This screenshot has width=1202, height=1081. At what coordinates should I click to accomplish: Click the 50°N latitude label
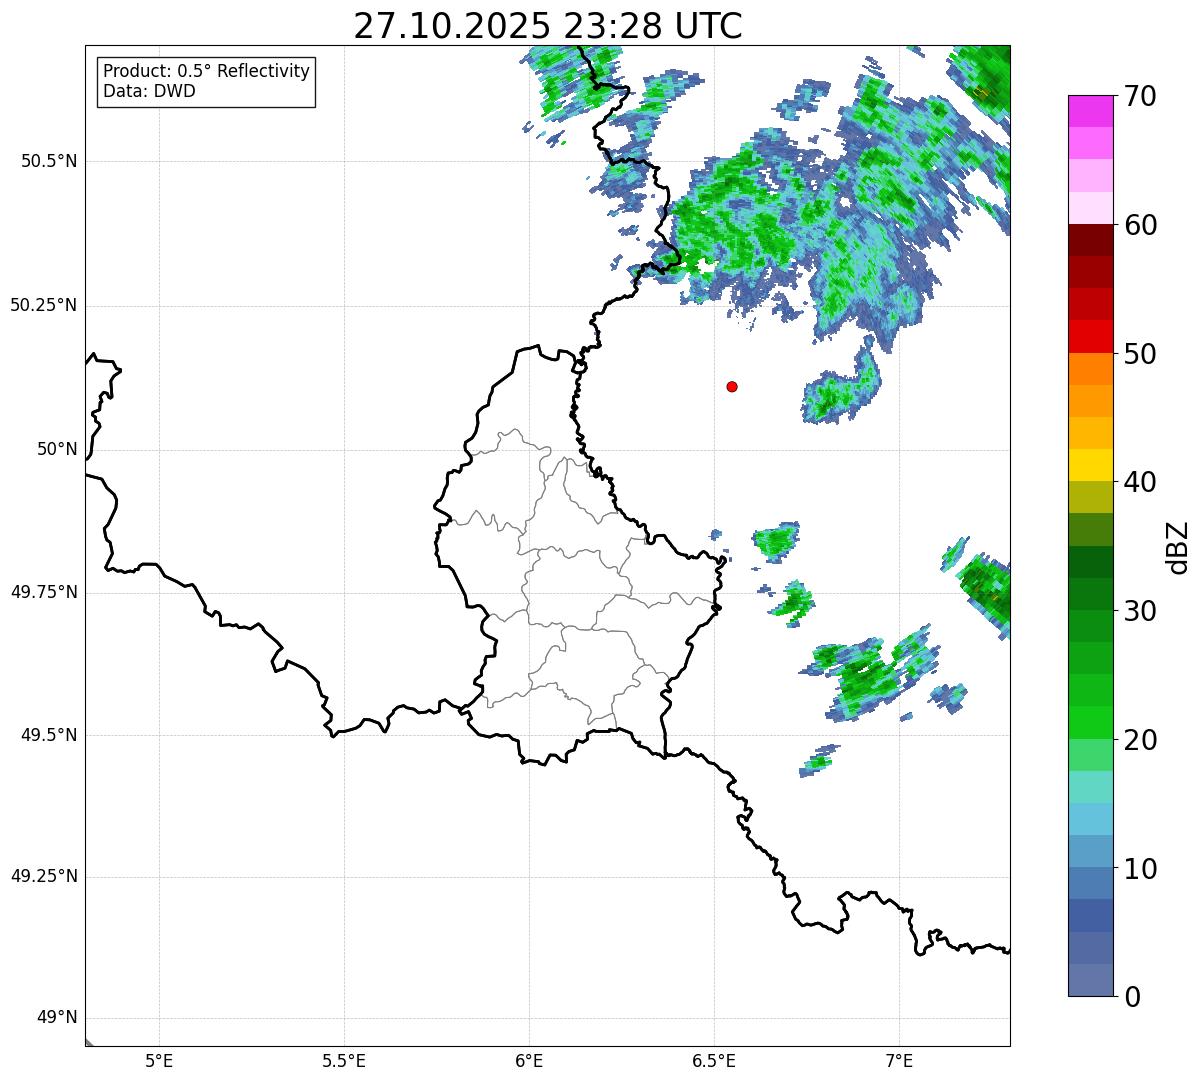(x=57, y=449)
